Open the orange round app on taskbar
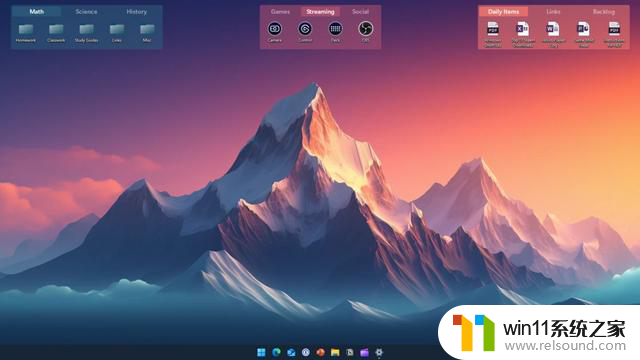640x360 pixels. pos(320,352)
